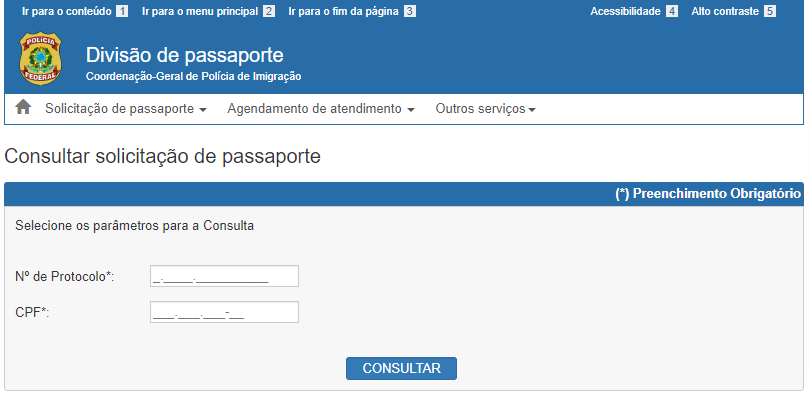The height and width of the screenshot is (396, 809).
Task: Open the Acessibilidade link
Action: click(x=625, y=11)
